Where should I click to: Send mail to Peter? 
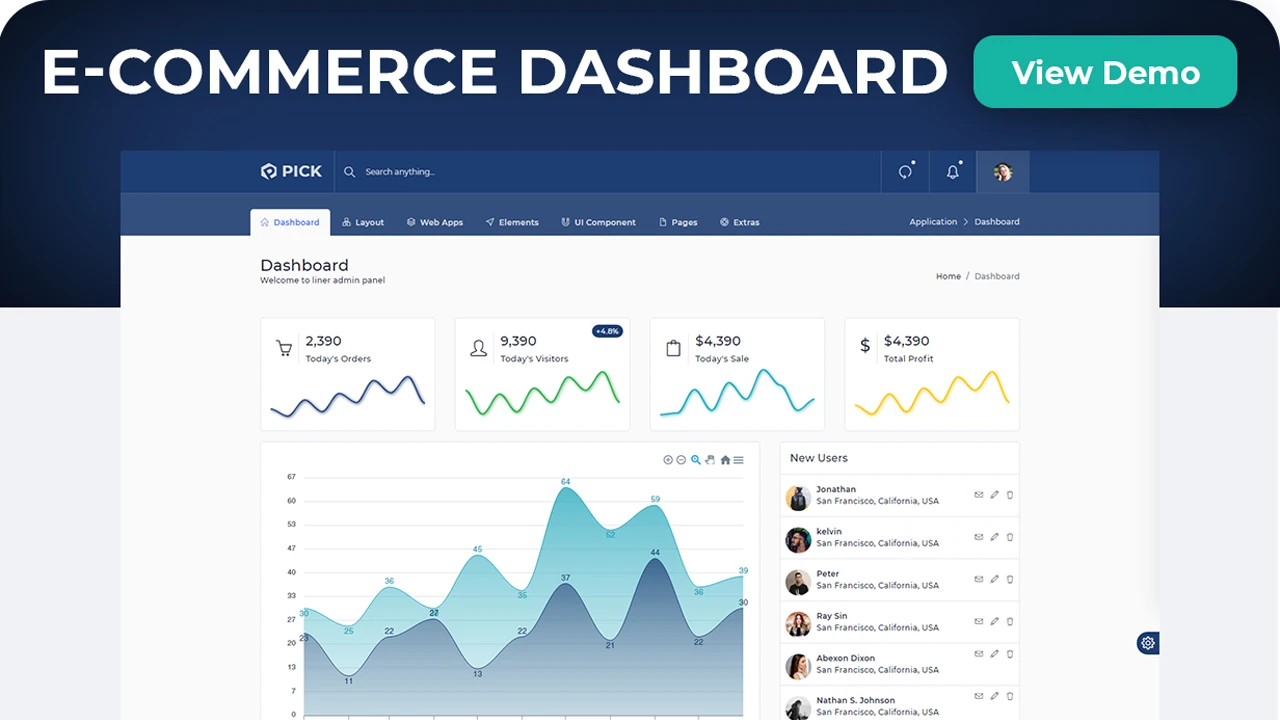[979, 579]
